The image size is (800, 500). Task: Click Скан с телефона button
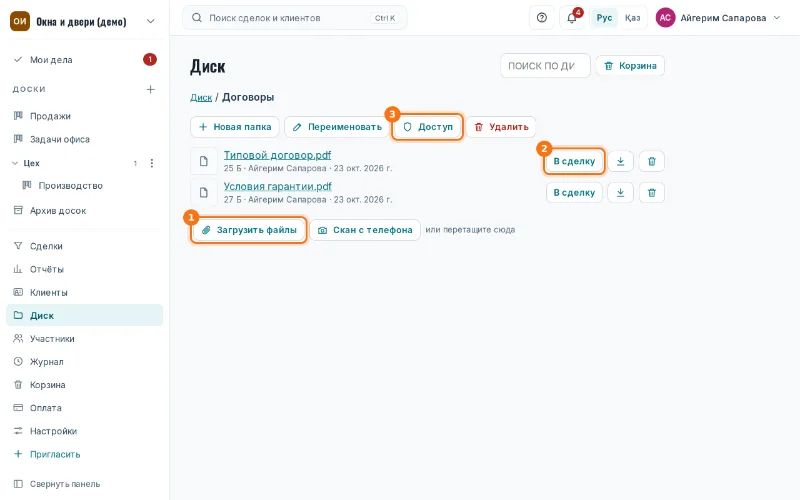(x=365, y=230)
